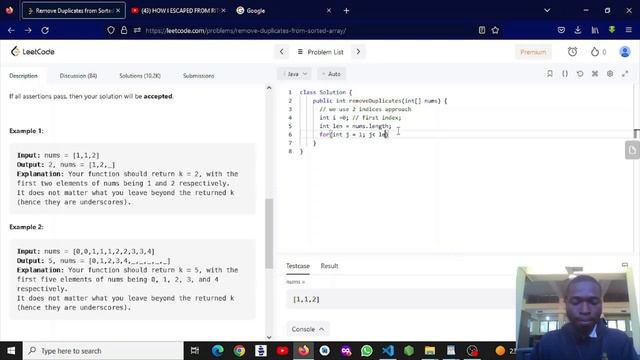Open browser downloads icon
The width and height of the screenshot is (640, 360).
(x=578, y=30)
